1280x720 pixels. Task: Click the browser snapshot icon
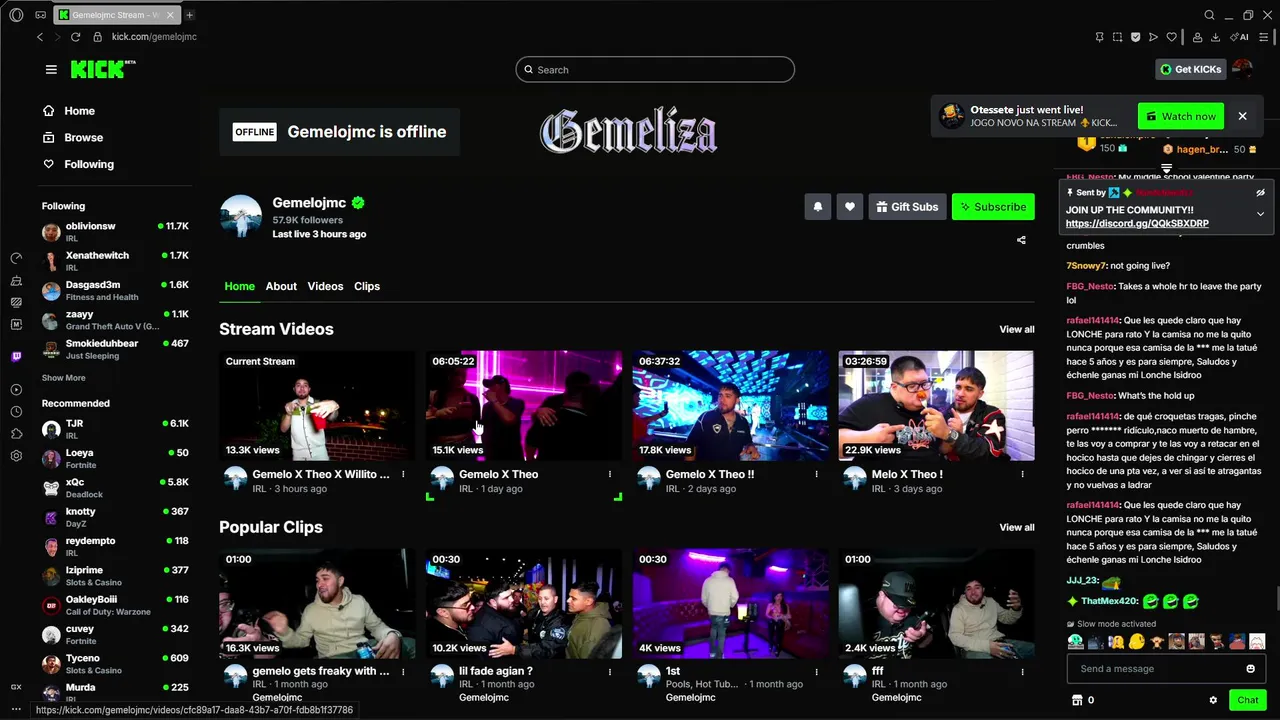1117,37
